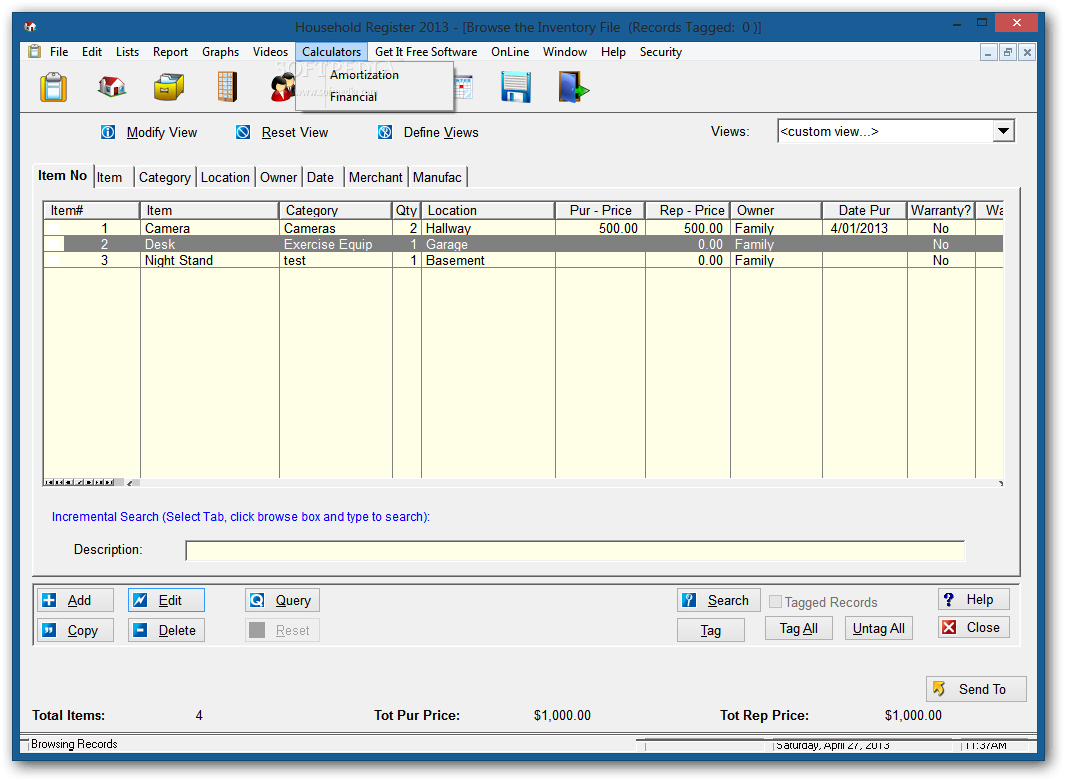
Task: Click the Send To button
Action: (976, 689)
